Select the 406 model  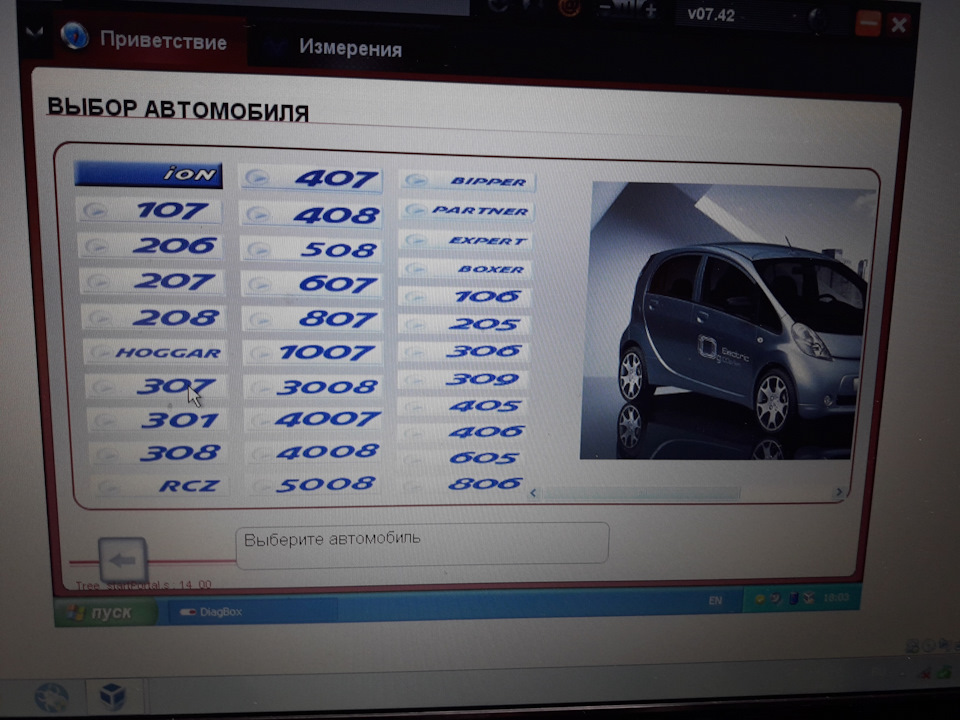point(462,432)
